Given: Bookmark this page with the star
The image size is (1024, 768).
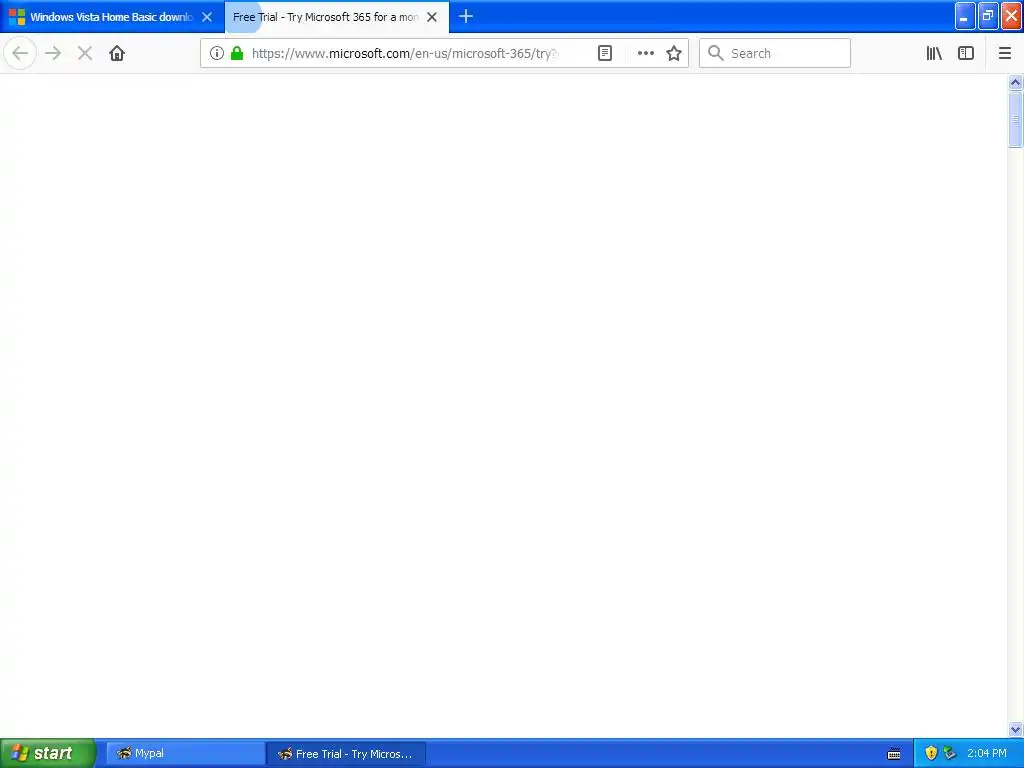Looking at the screenshot, I should (x=674, y=53).
